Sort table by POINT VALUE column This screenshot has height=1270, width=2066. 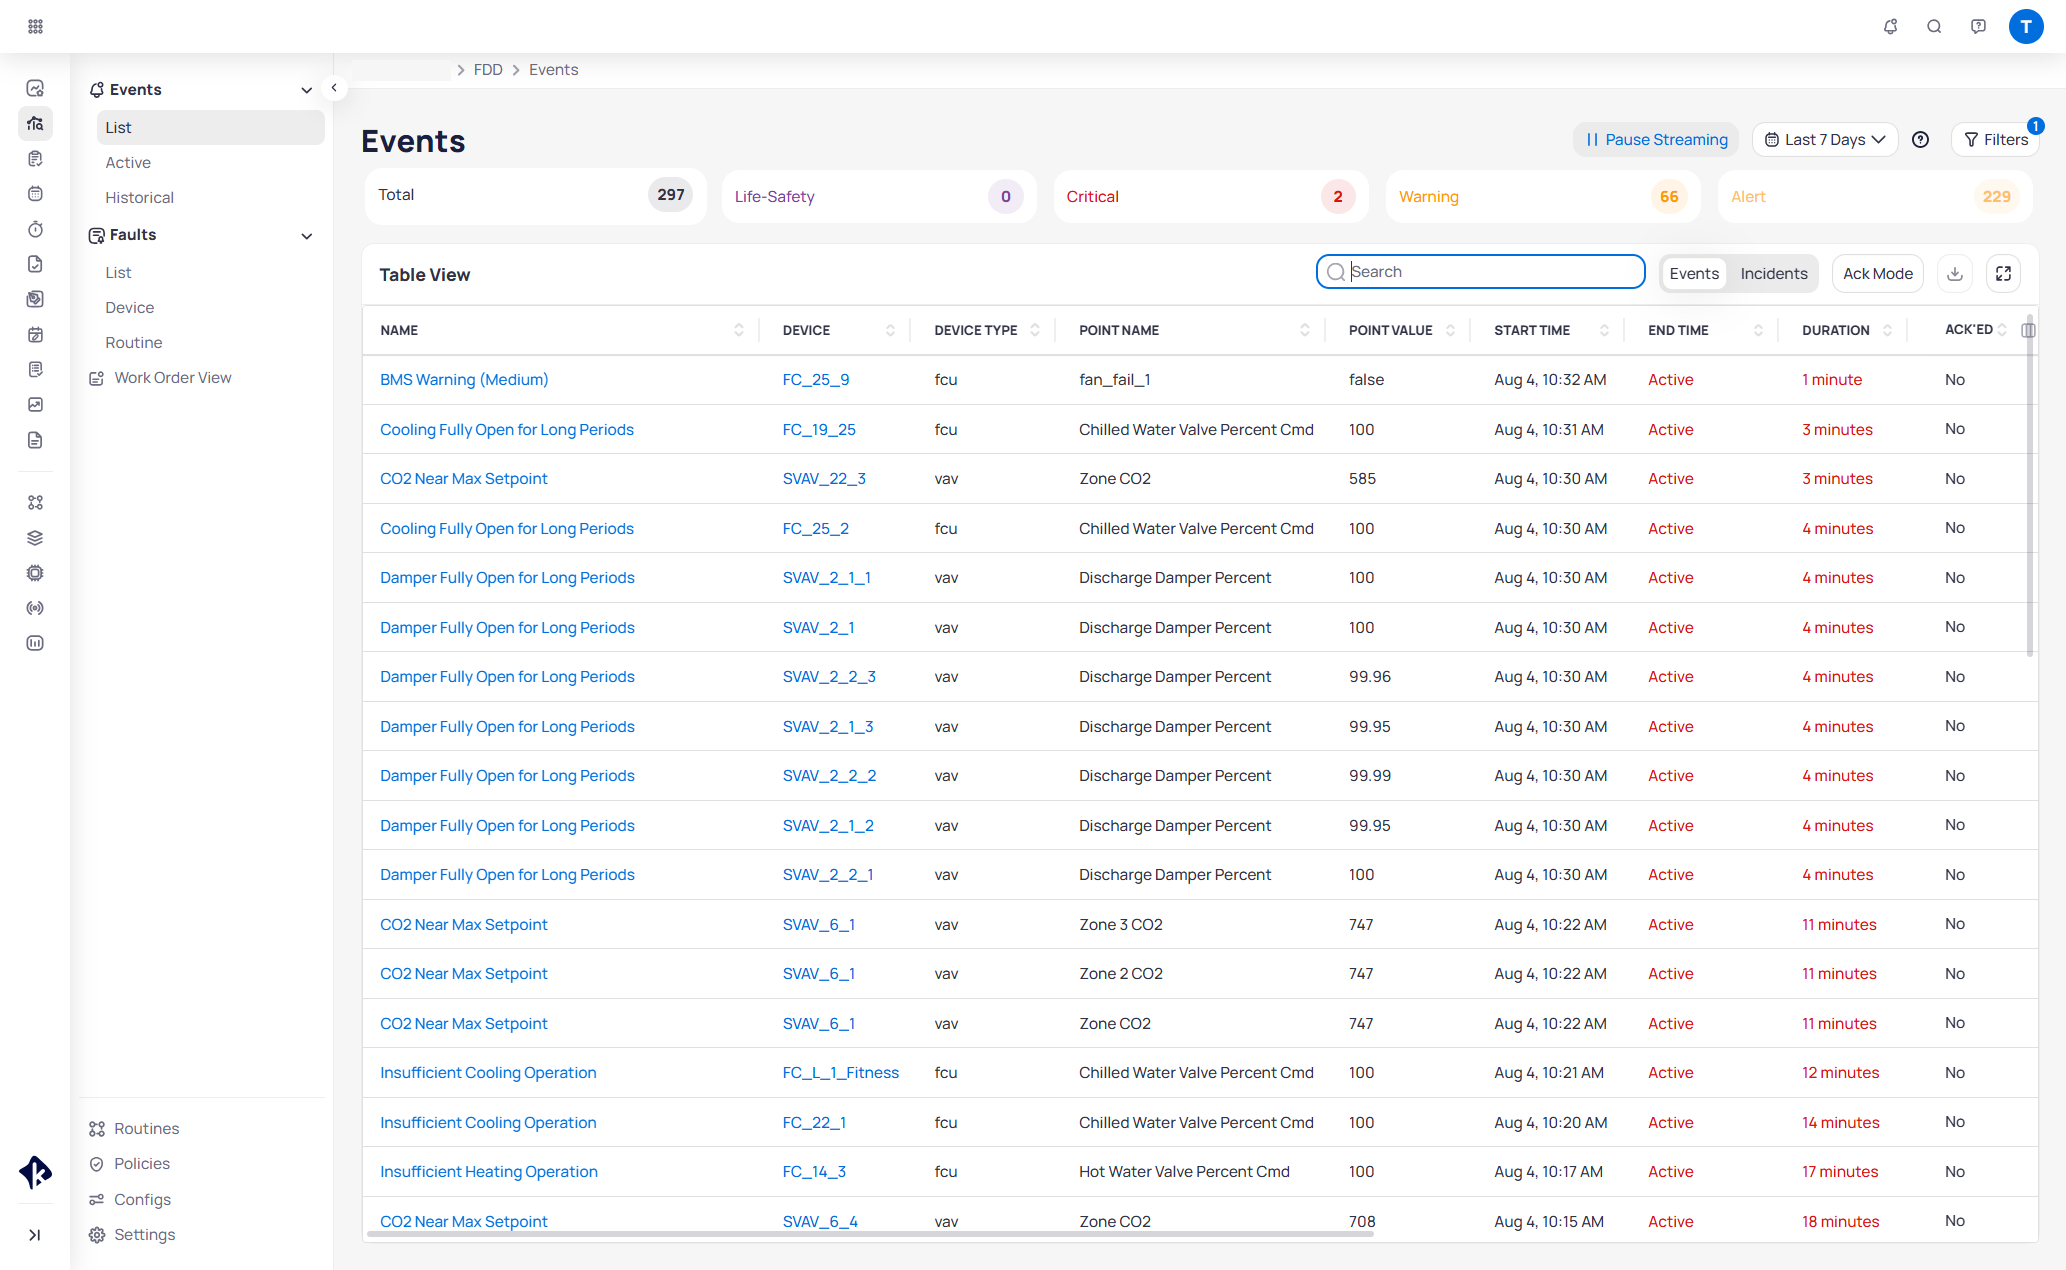coord(1450,330)
